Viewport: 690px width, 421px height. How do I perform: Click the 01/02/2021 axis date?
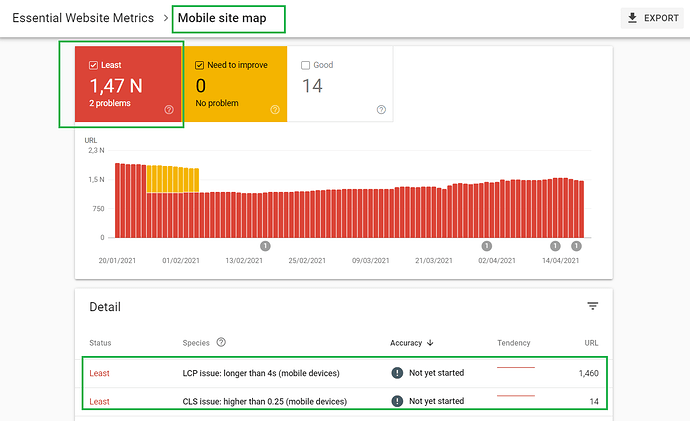(181, 260)
